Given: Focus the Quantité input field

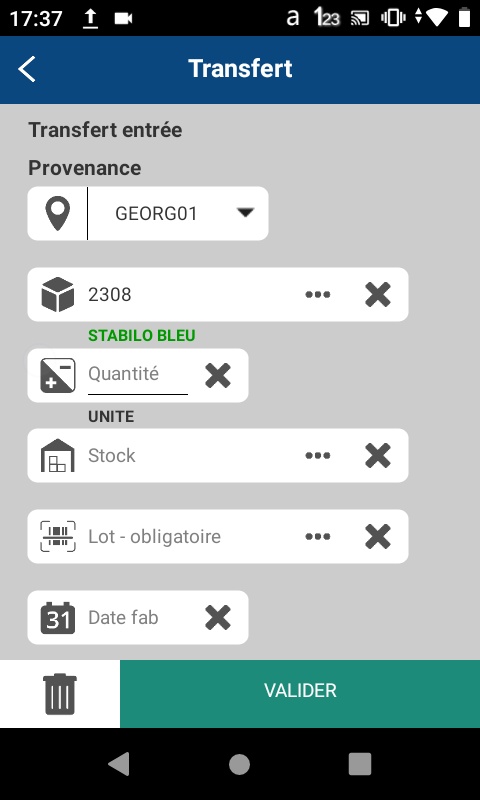Looking at the screenshot, I should point(138,375).
